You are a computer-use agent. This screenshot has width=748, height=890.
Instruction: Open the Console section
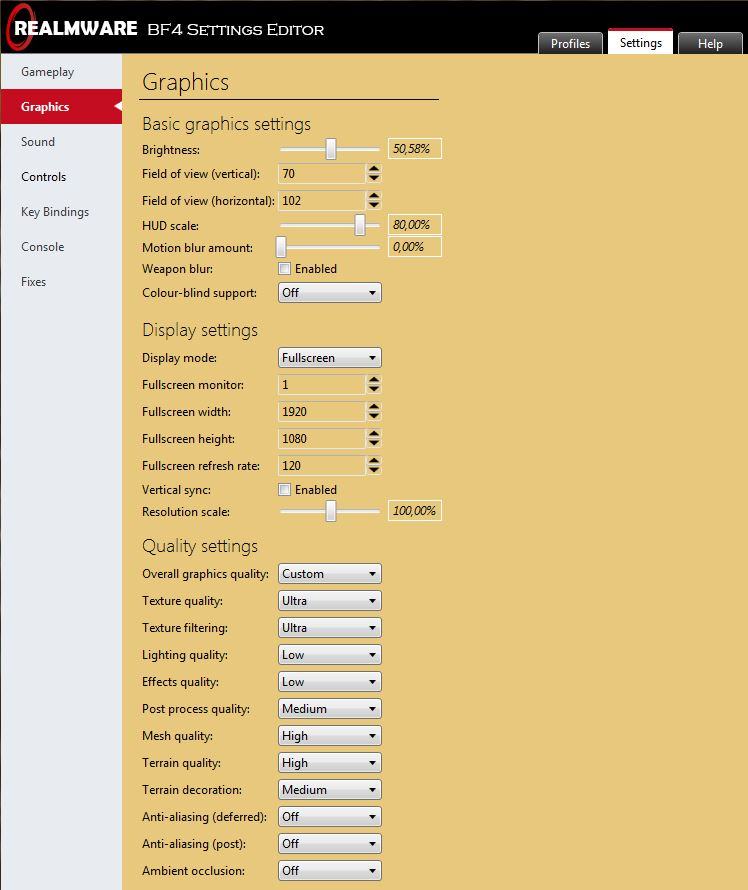coord(61,246)
